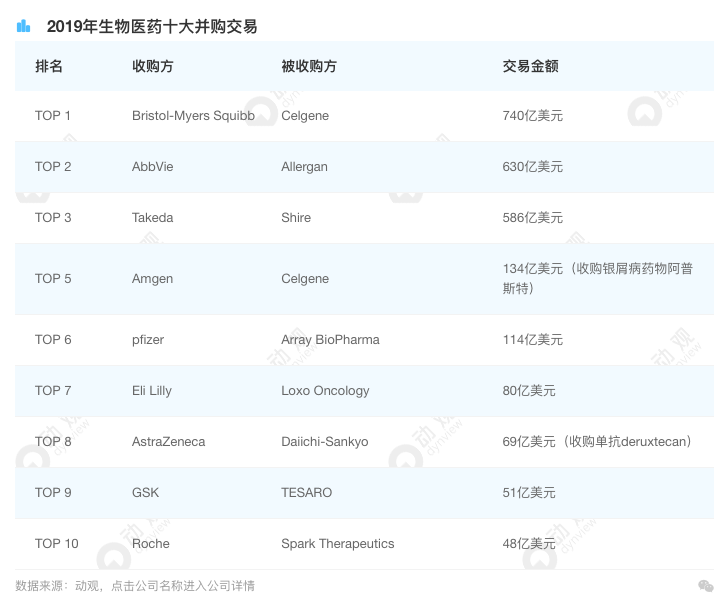
Task: Open Amgen company details
Action: coord(152,279)
